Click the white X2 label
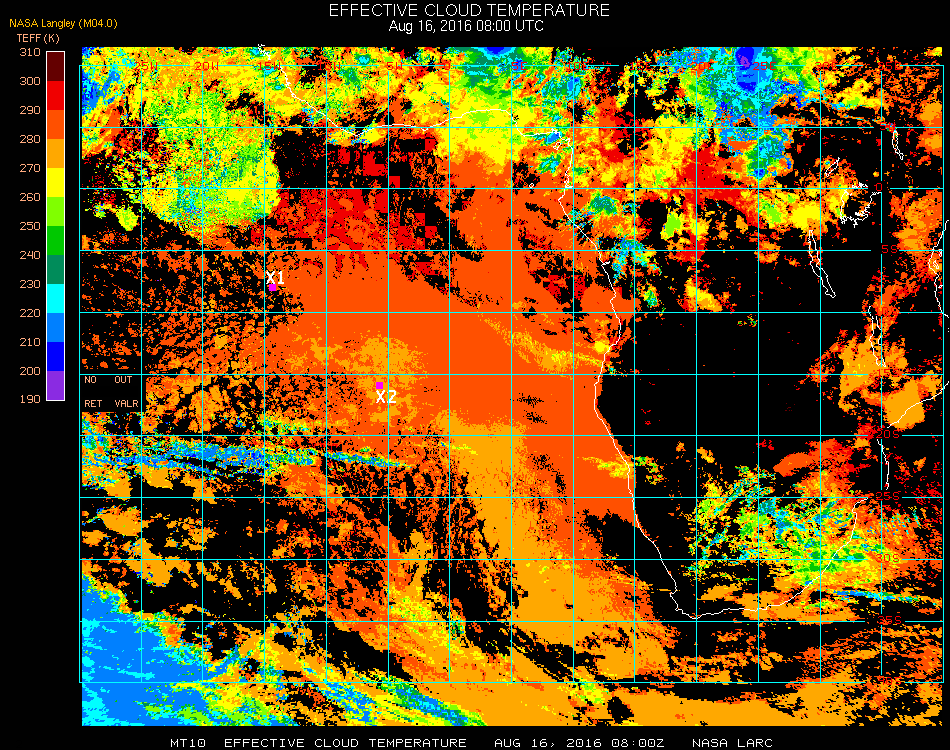 tap(386, 397)
